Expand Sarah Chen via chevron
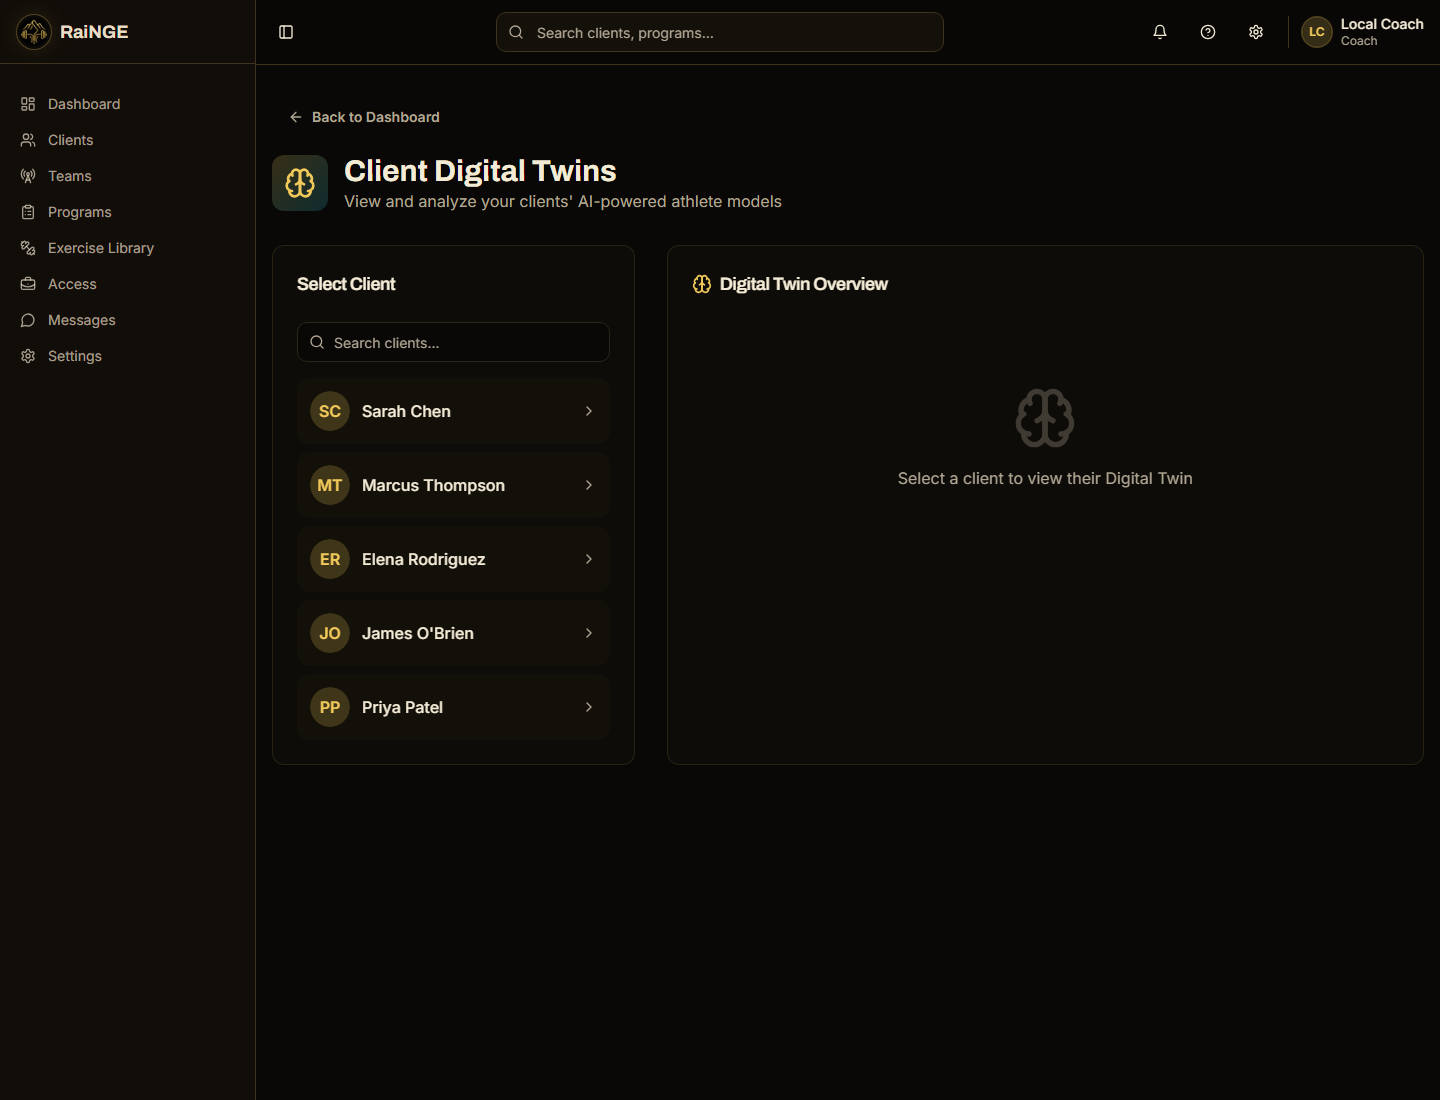The image size is (1440, 1100). click(x=589, y=411)
